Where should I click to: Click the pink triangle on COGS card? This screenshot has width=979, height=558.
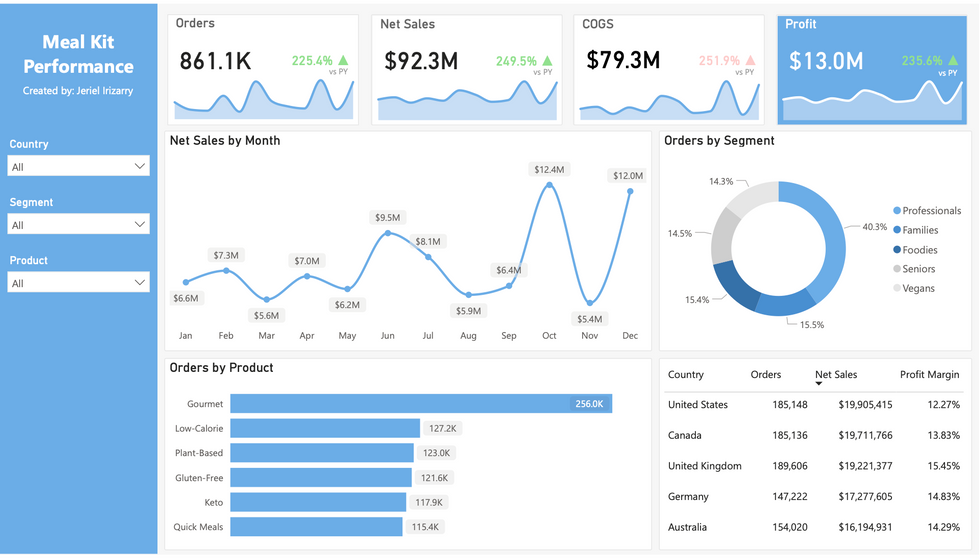click(750, 61)
